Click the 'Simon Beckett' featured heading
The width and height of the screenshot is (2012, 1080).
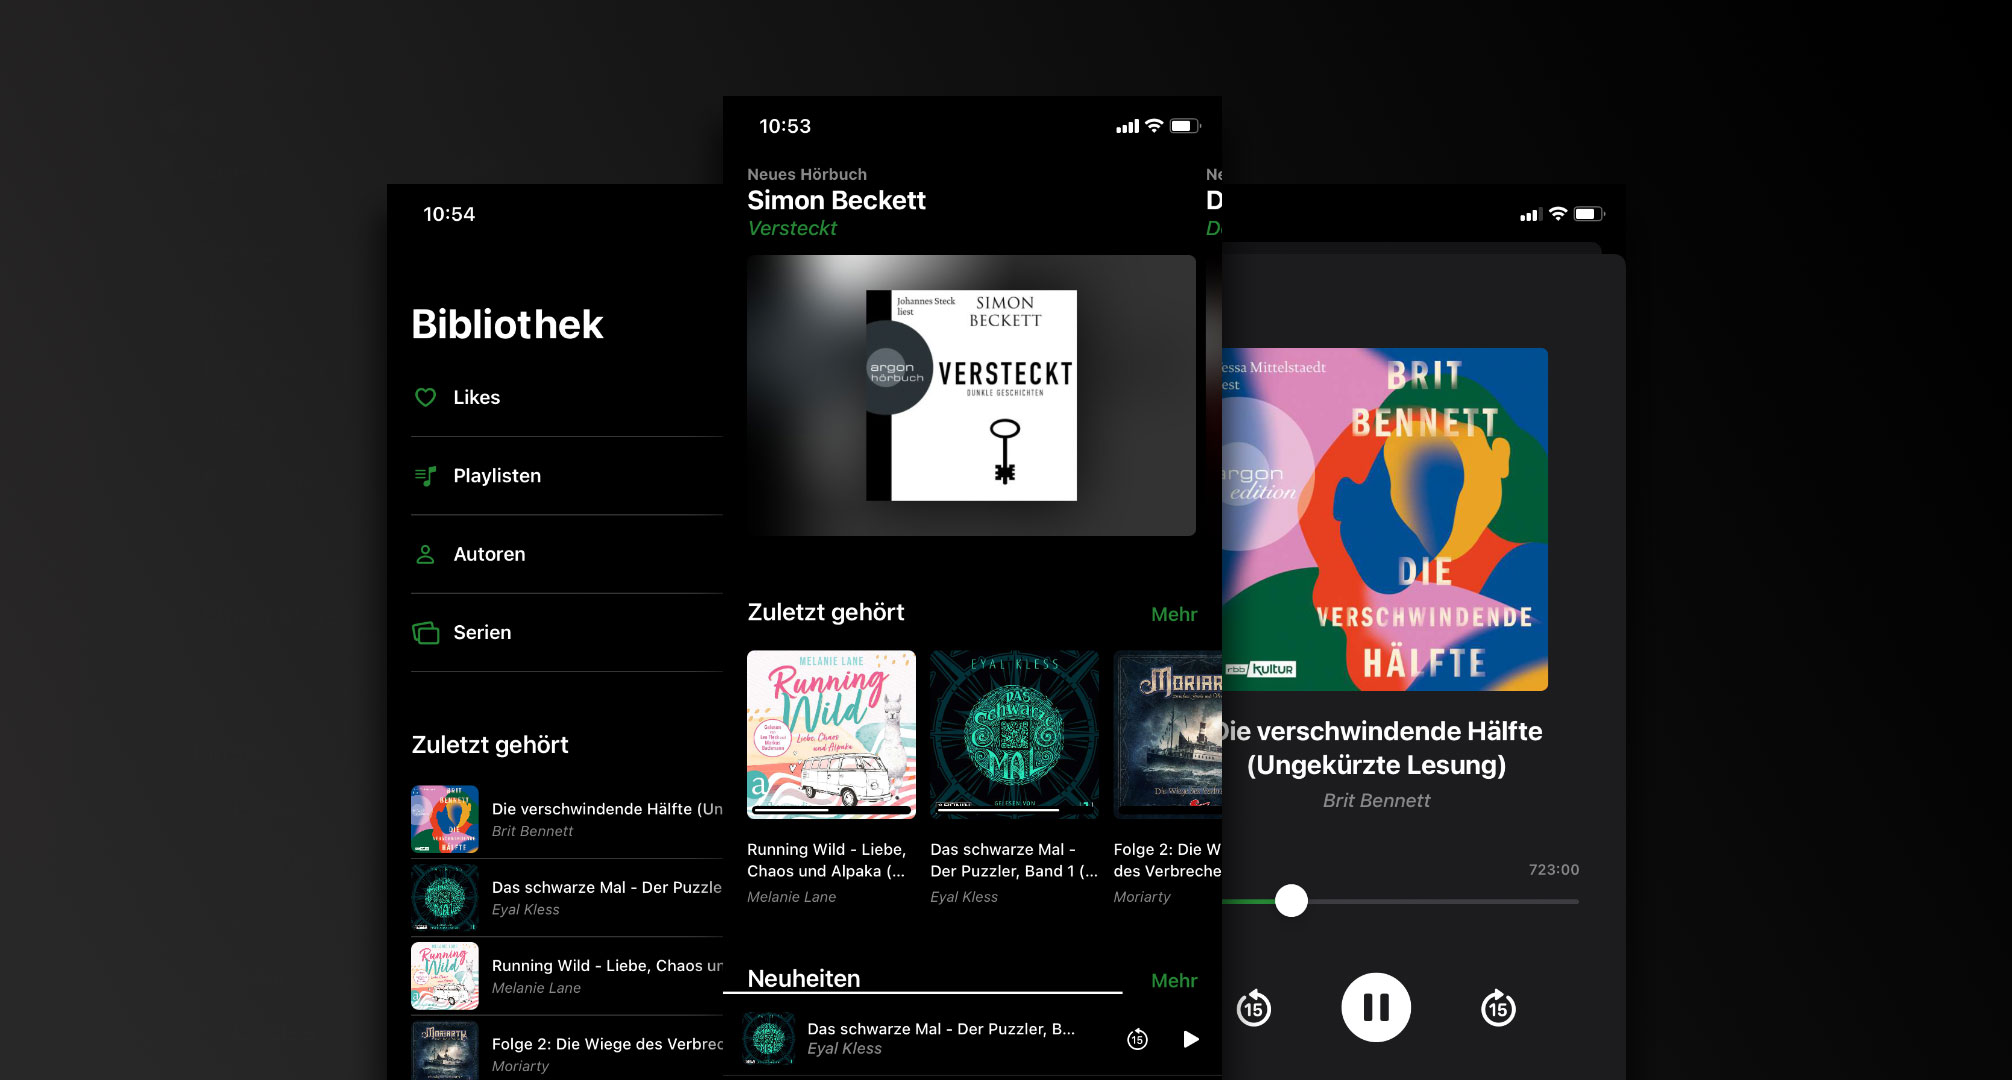tap(836, 200)
